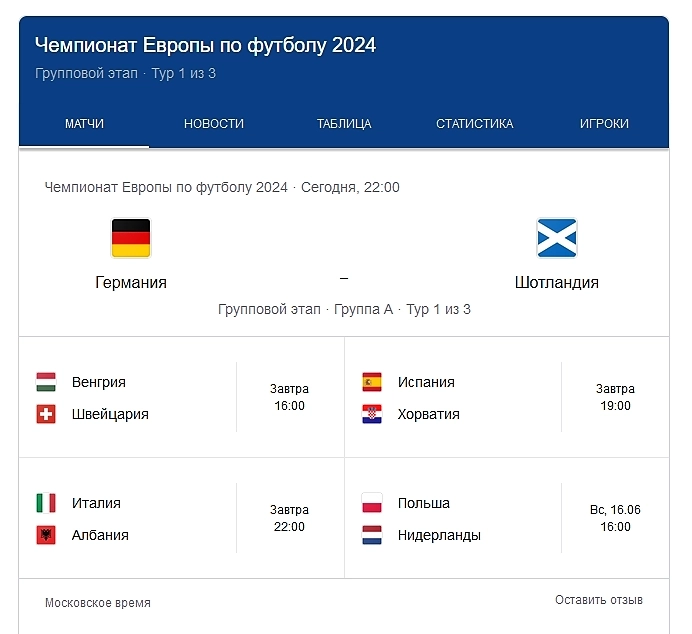692x634 pixels.
Task: Click the Spain flag icon
Action: tap(372, 382)
